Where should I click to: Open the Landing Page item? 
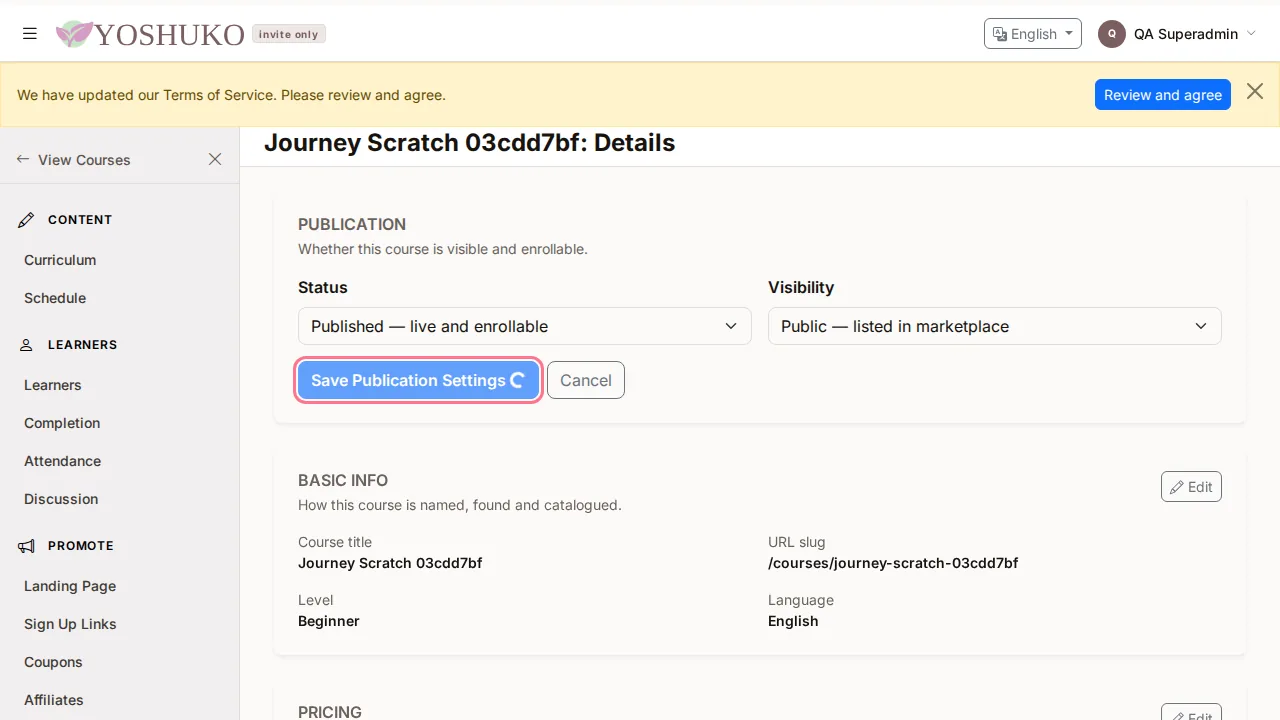tap(70, 586)
